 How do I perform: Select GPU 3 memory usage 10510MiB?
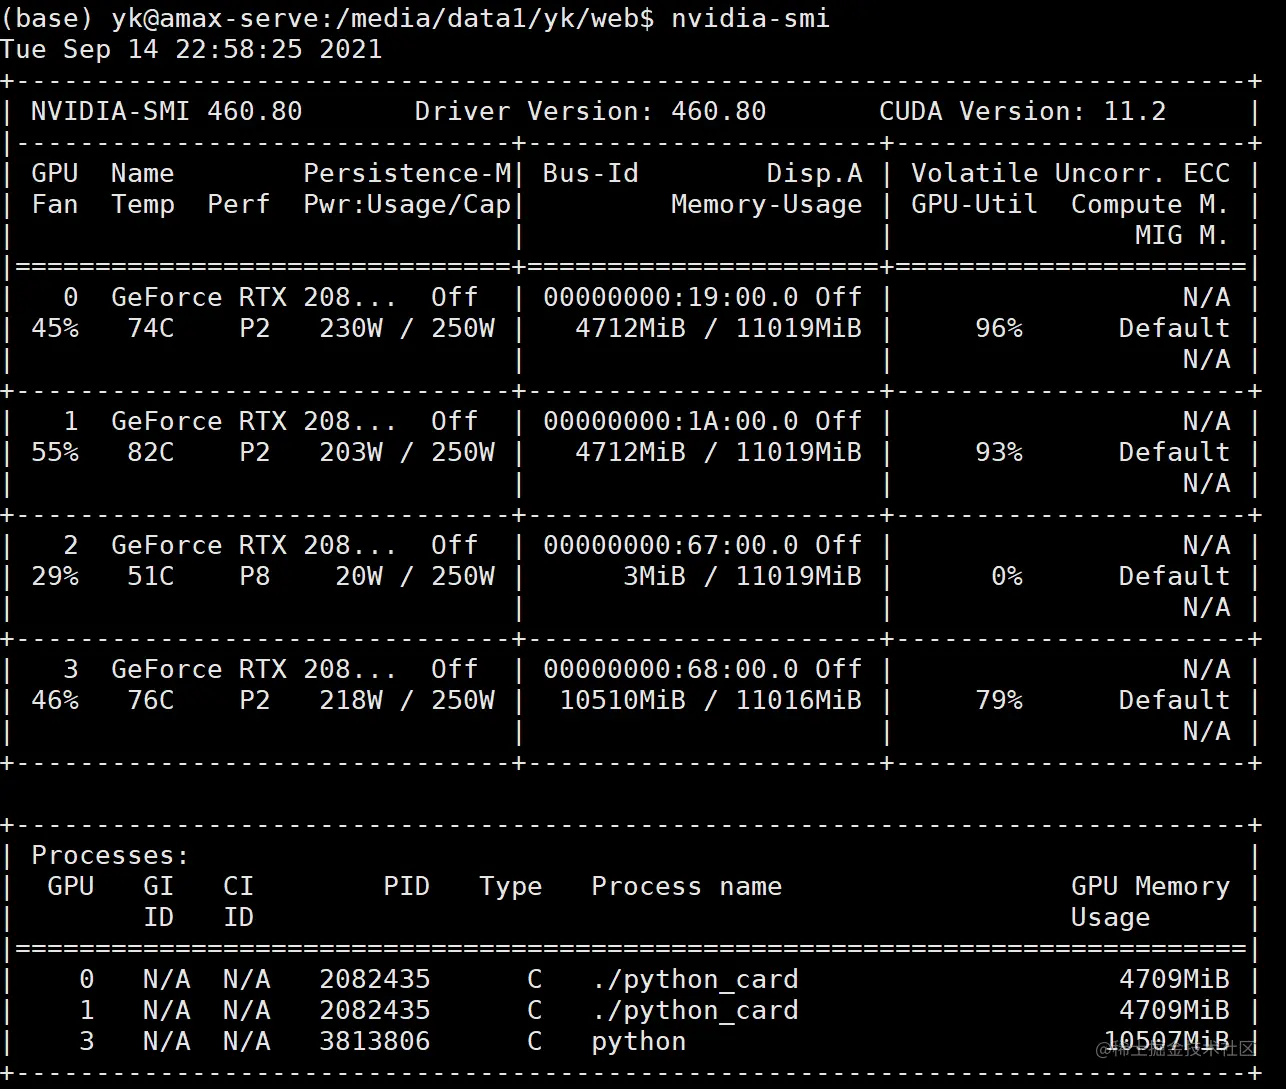click(623, 700)
